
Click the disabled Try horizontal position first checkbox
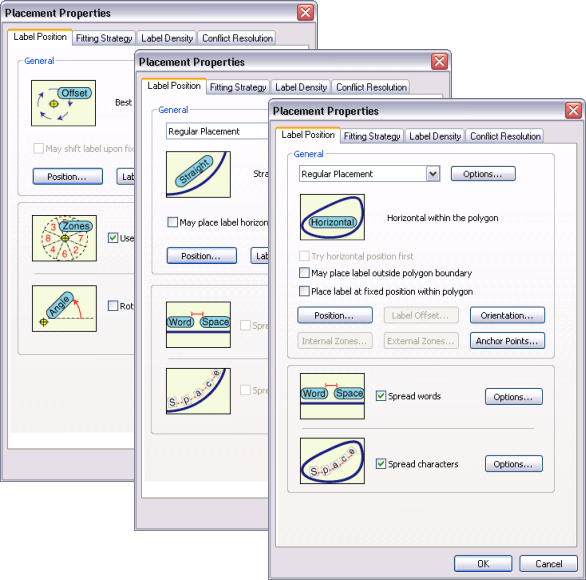(x=304, y=256)
